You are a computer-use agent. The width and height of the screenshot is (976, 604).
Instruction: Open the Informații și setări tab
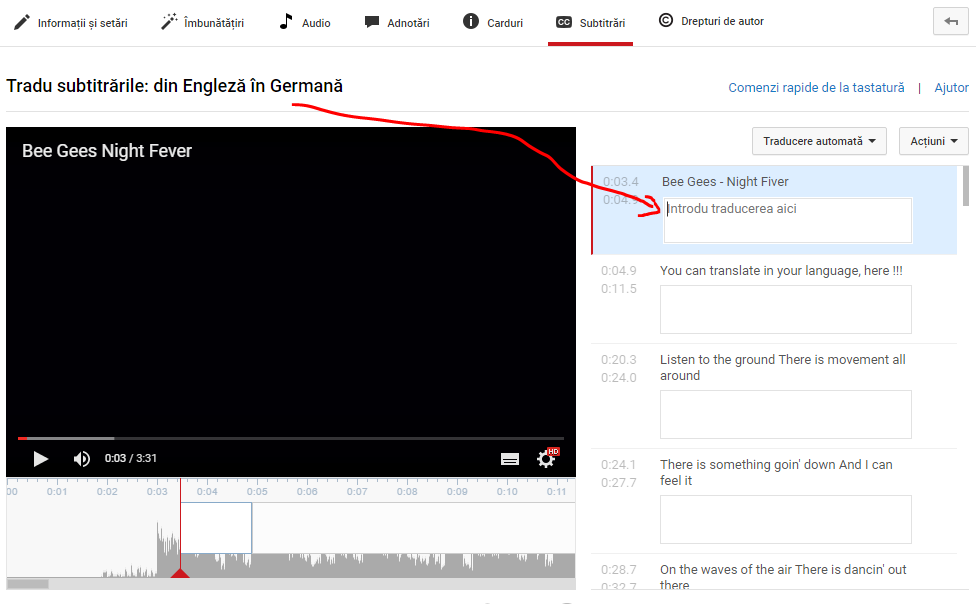pos(71,23)
